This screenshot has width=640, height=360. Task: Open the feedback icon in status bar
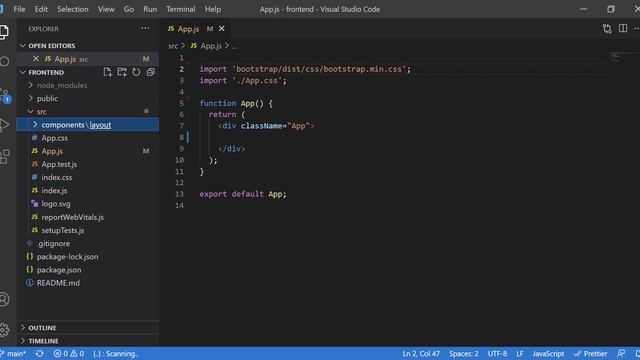tap(621, 353)
